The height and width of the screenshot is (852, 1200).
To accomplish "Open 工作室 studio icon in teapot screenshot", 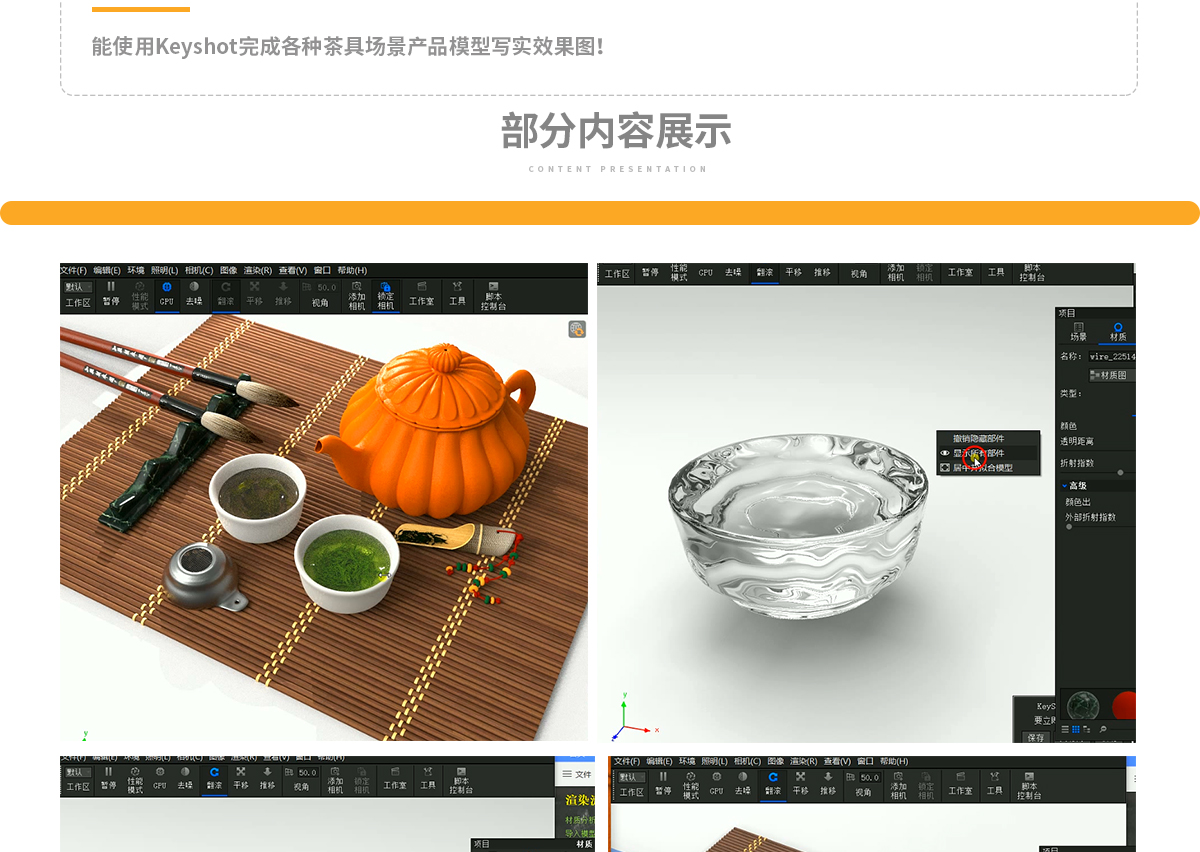I will point(422,286).
